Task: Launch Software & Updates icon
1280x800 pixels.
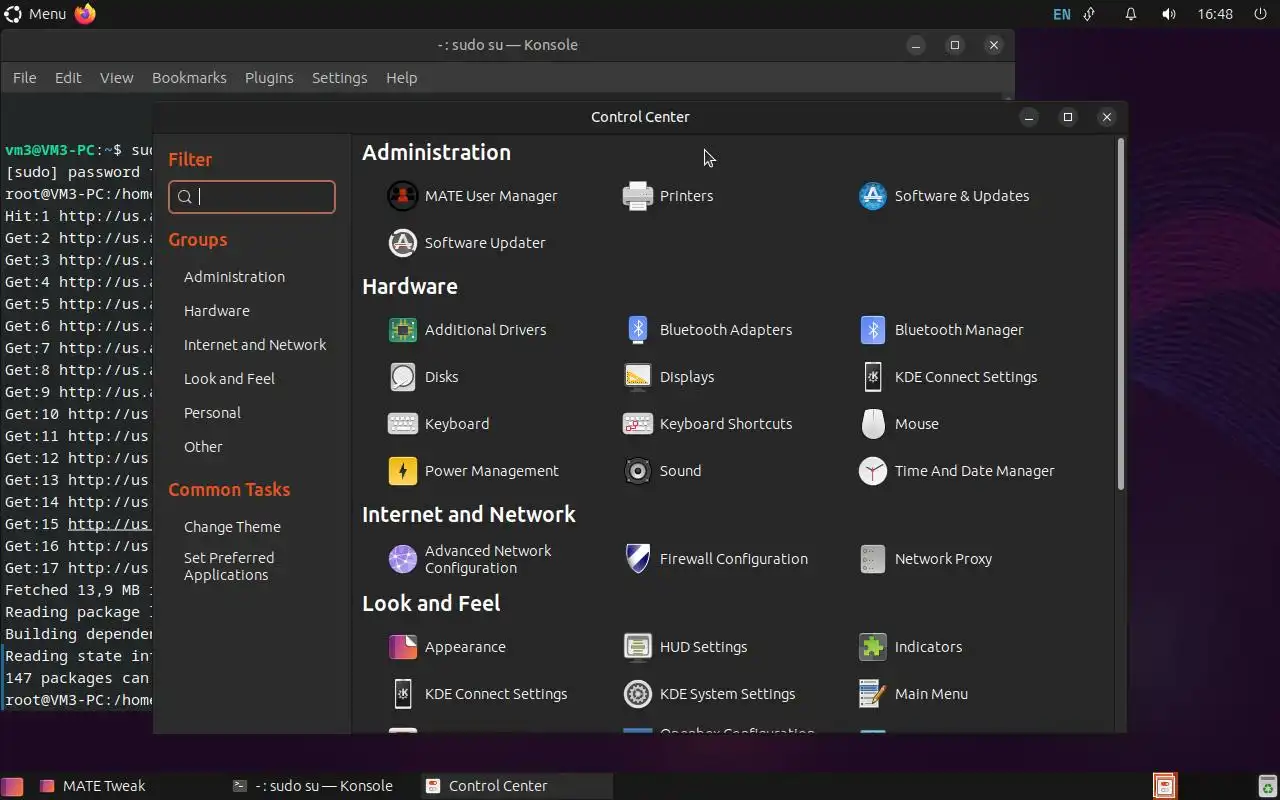Action: (872, 196)
